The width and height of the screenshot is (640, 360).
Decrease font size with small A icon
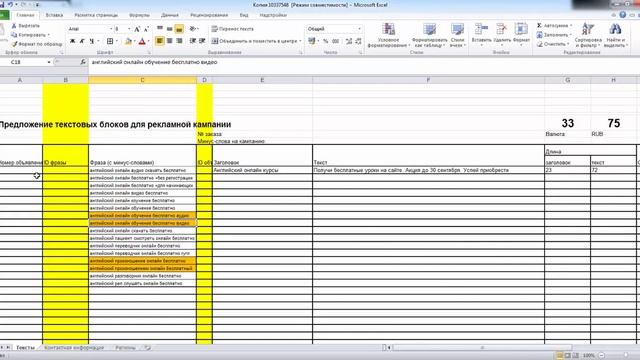[146, 29]
